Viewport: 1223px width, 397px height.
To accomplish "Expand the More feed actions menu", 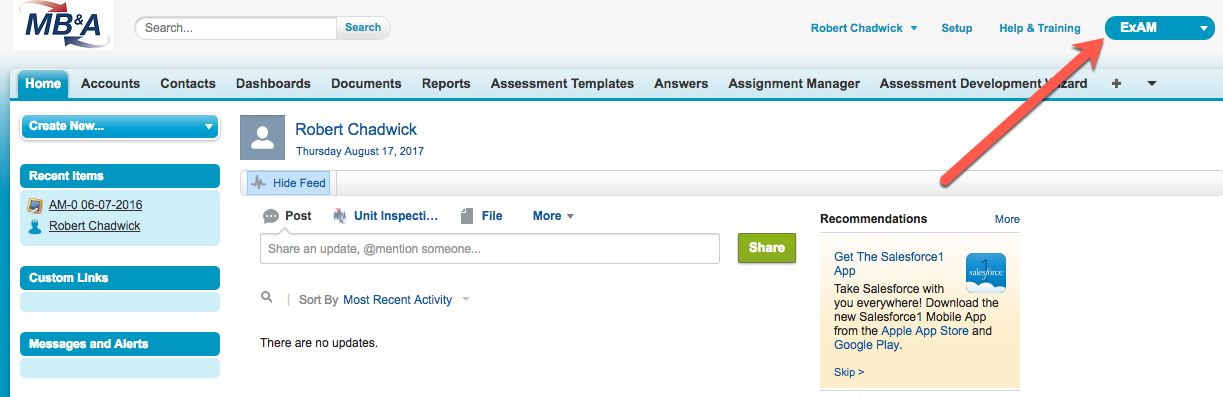I will [x=553, y=216].
